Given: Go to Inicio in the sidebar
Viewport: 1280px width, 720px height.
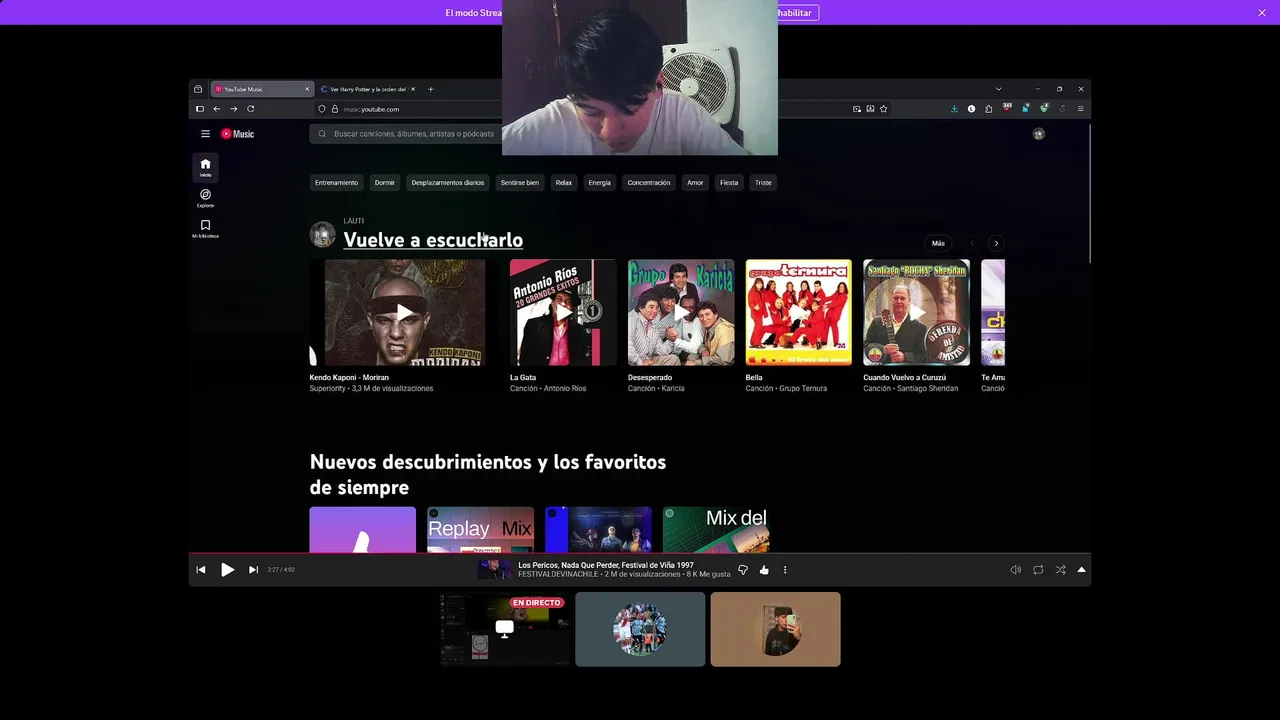Looking at the screenshot, I should (x=205, y=167).
